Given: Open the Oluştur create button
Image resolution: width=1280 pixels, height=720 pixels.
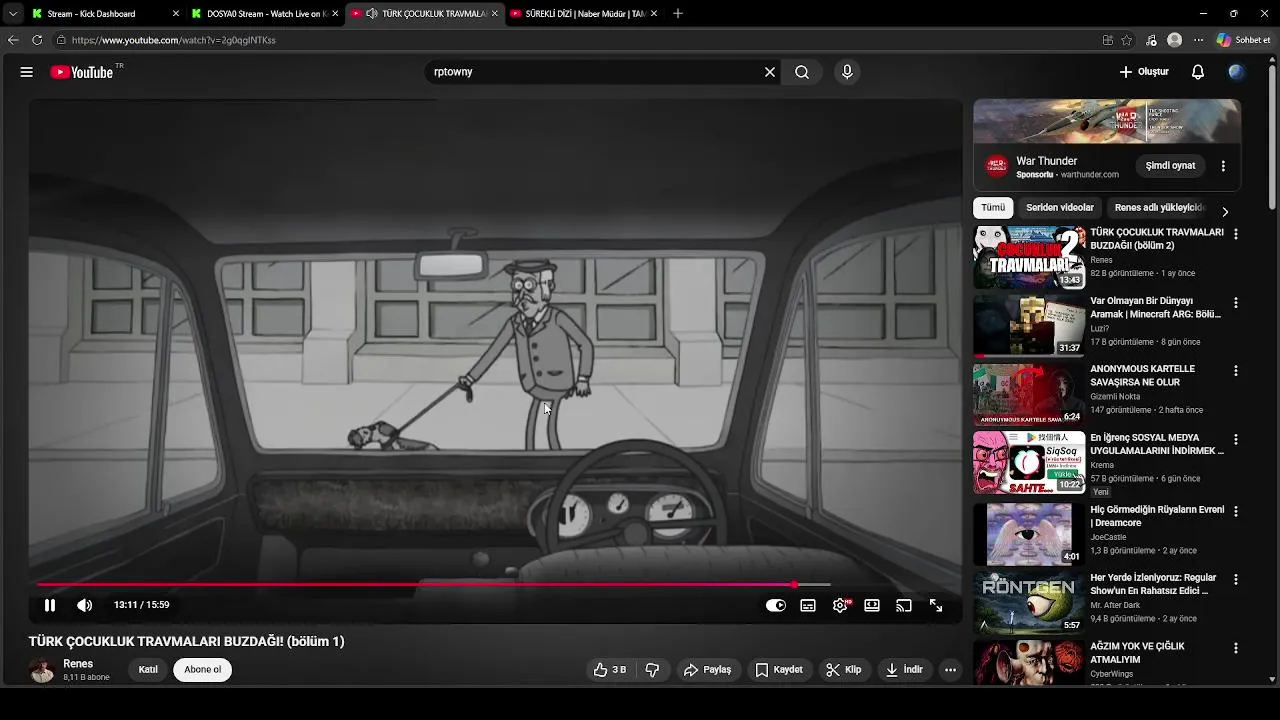Looking at the screenshot, I should click(x=1144, y=72).
